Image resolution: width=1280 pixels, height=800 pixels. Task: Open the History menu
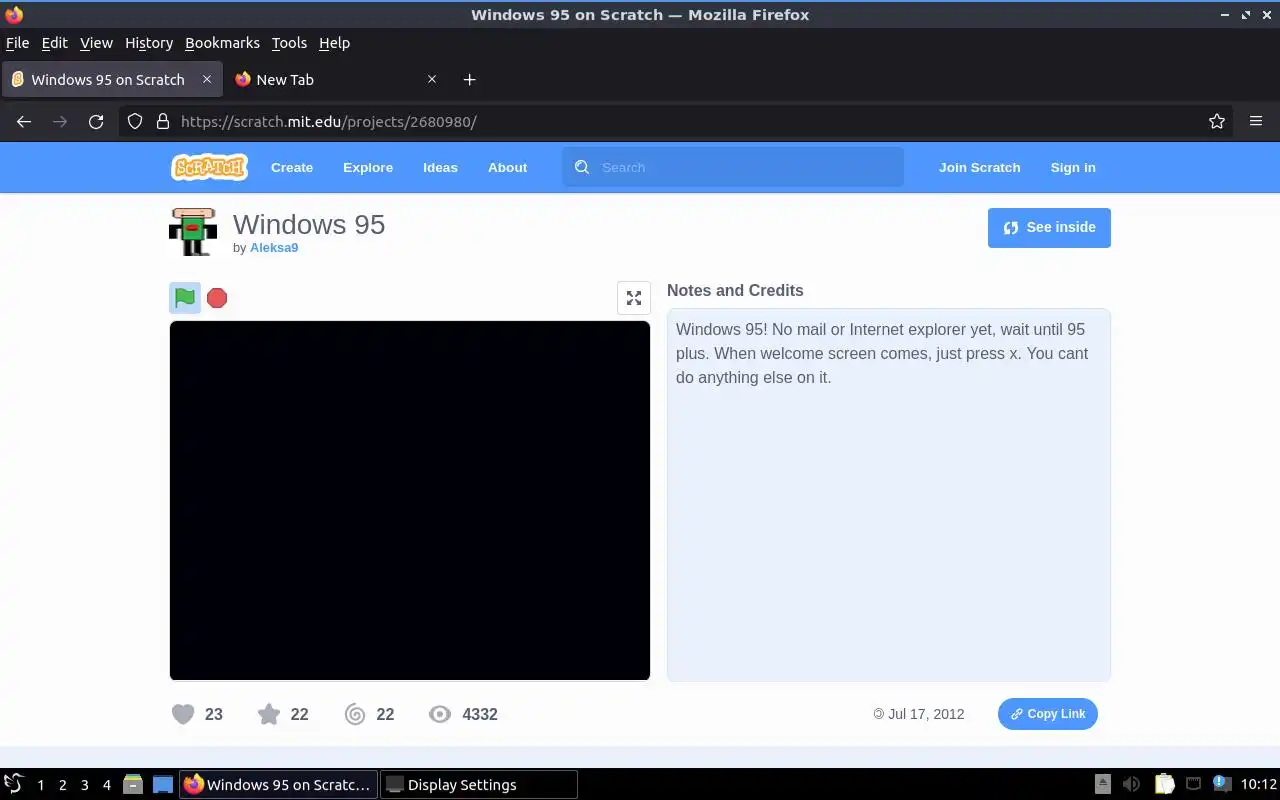point(149,43)
